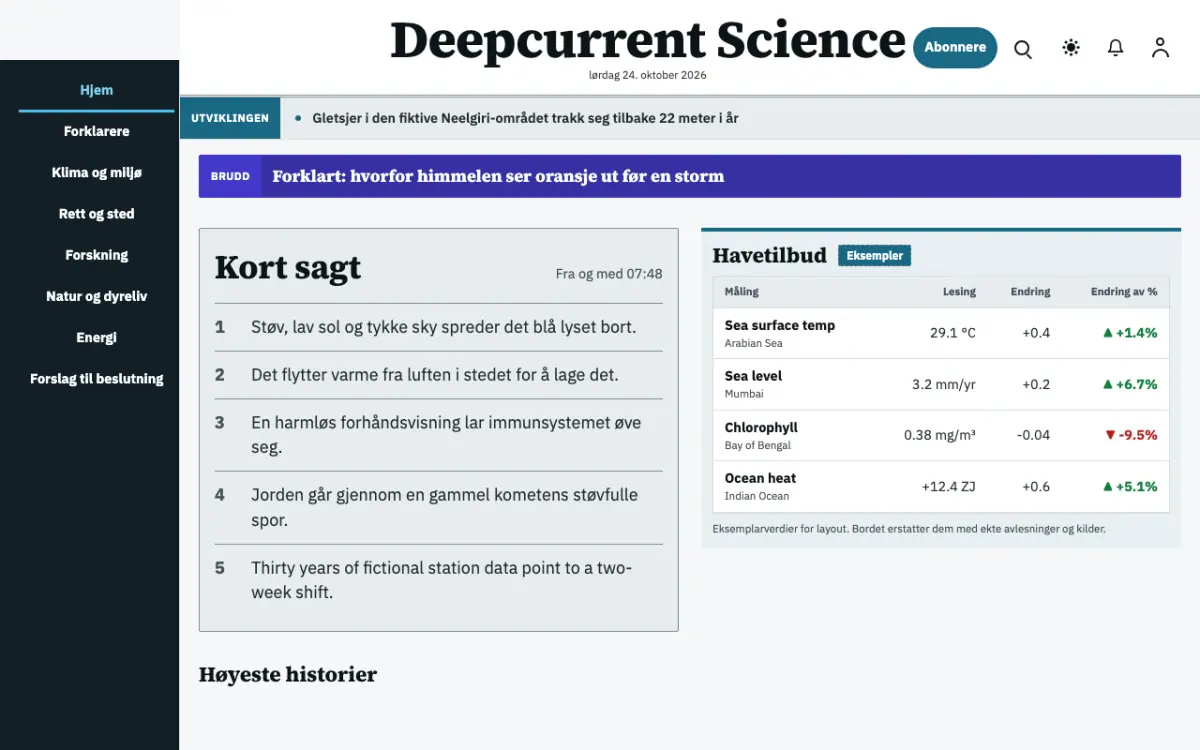Click the 0.38 mg/m³ reading
The image size is (1200, 750).
coord(940,435)
